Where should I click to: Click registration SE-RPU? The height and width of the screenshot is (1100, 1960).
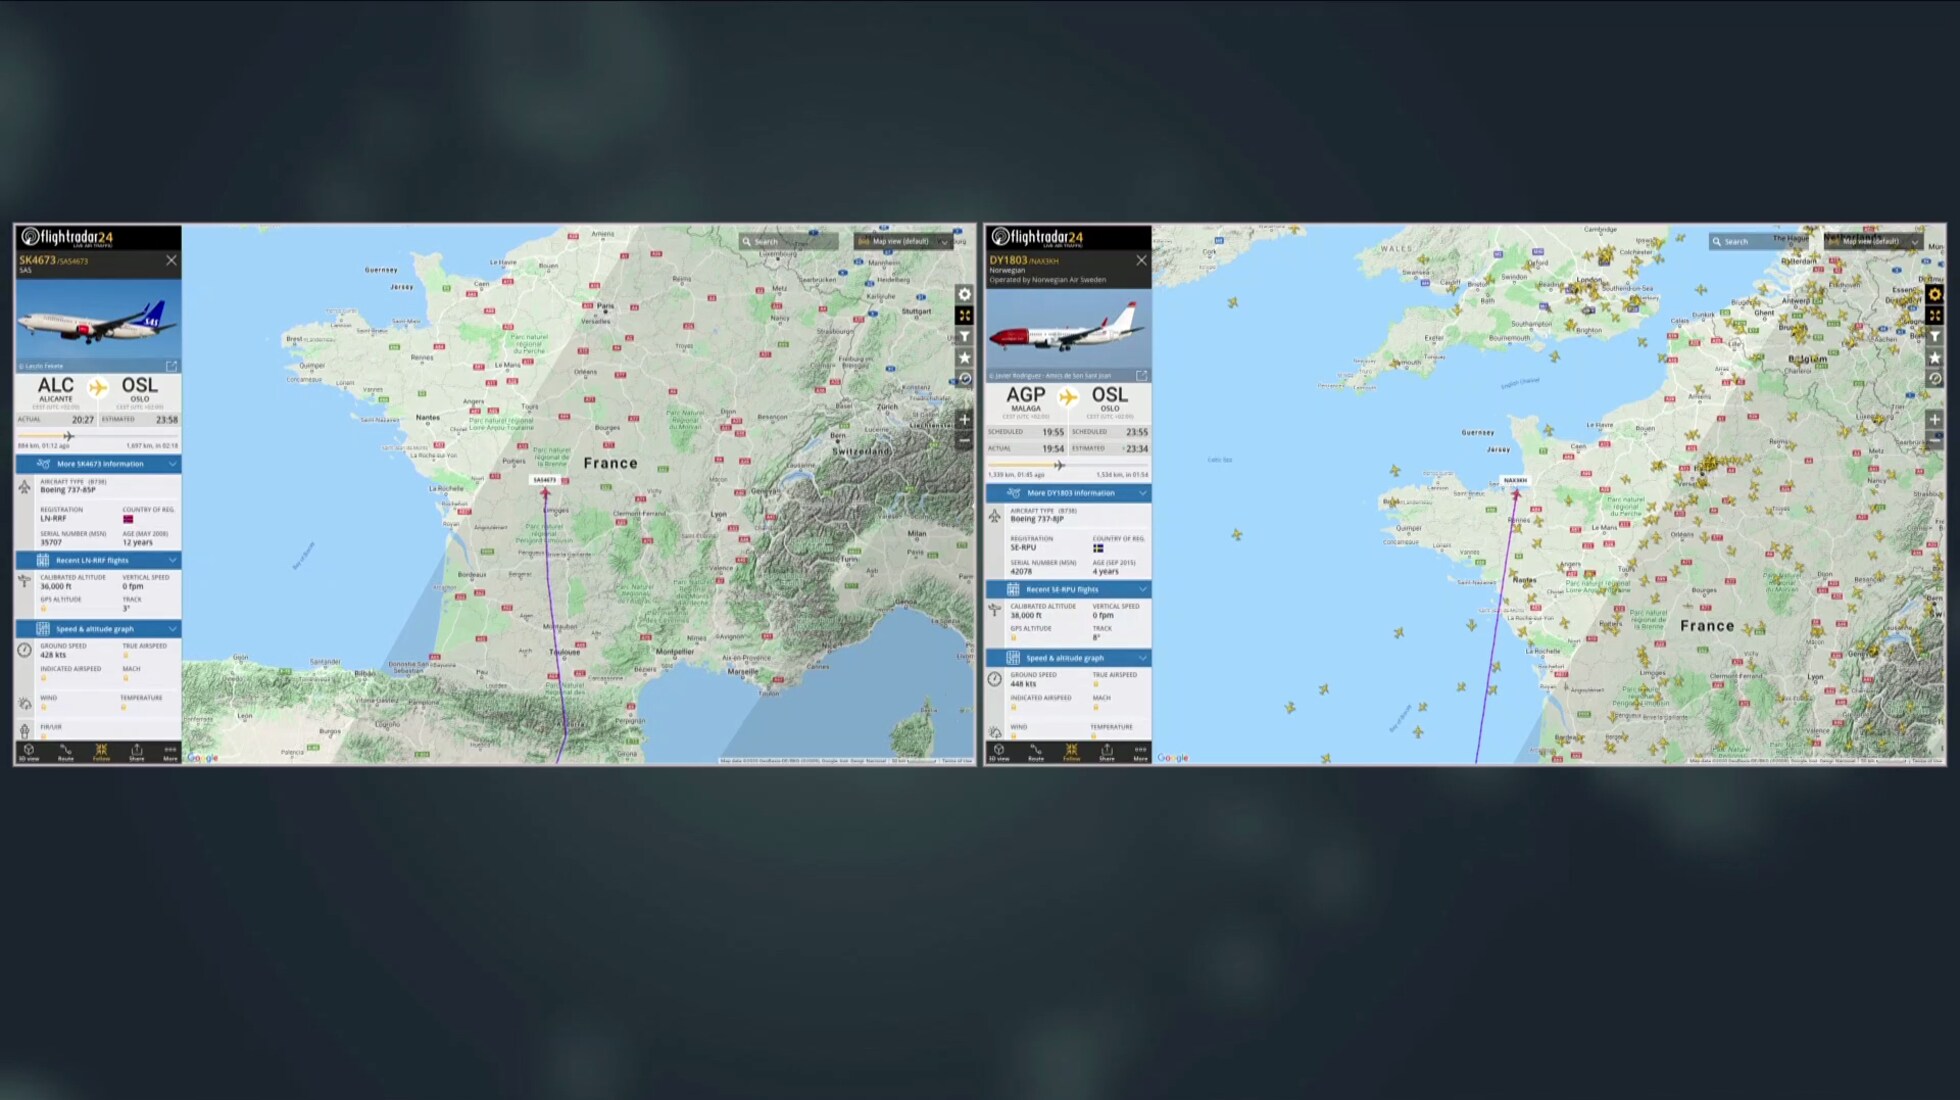coord(1023,547)
